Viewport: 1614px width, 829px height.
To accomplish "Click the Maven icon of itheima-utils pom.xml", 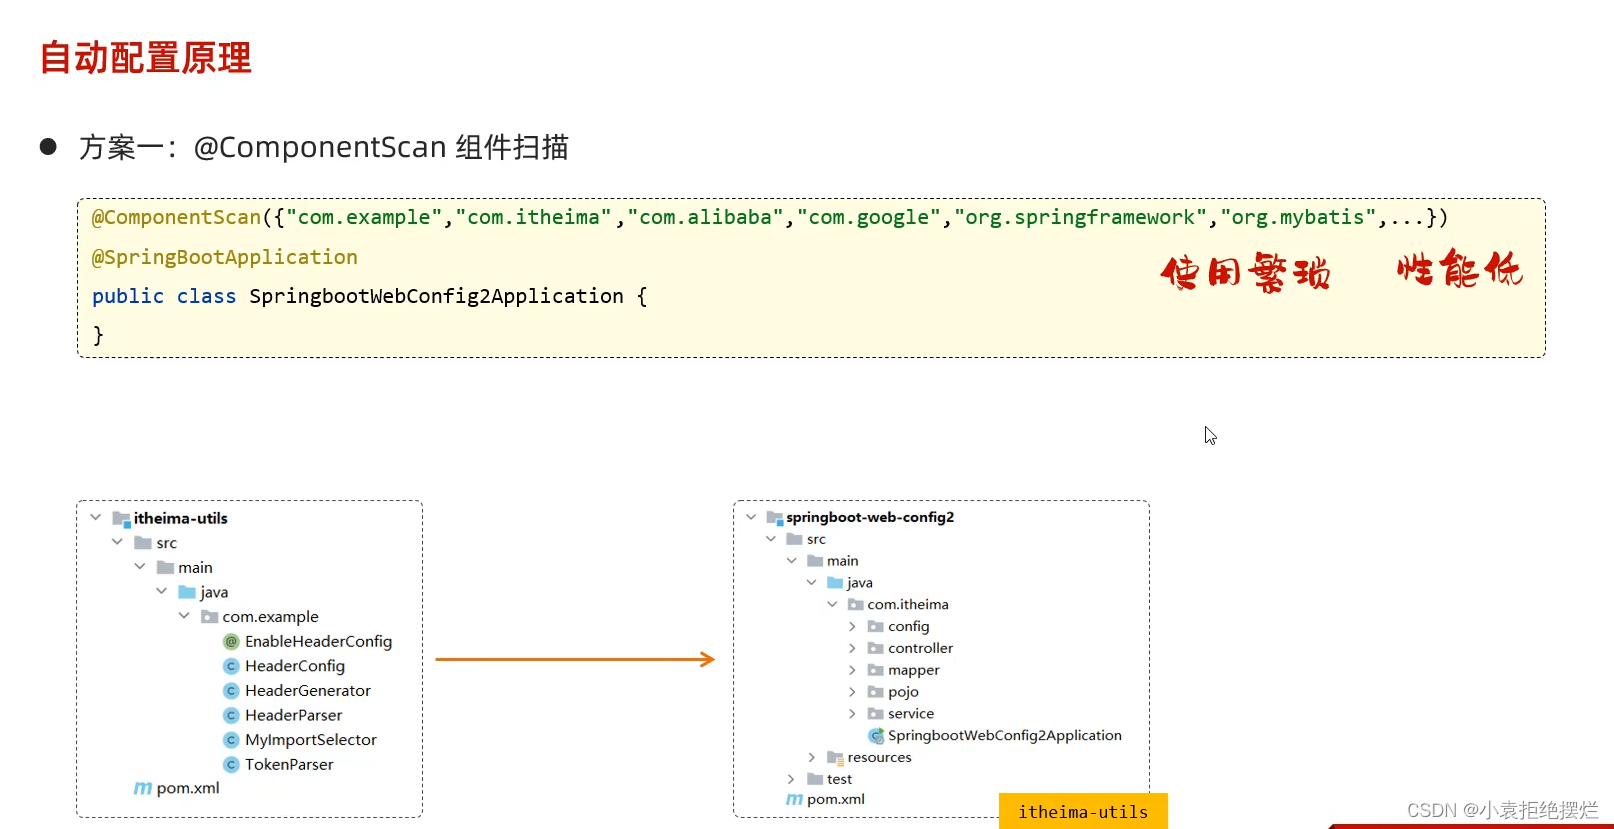I will 143,788.
